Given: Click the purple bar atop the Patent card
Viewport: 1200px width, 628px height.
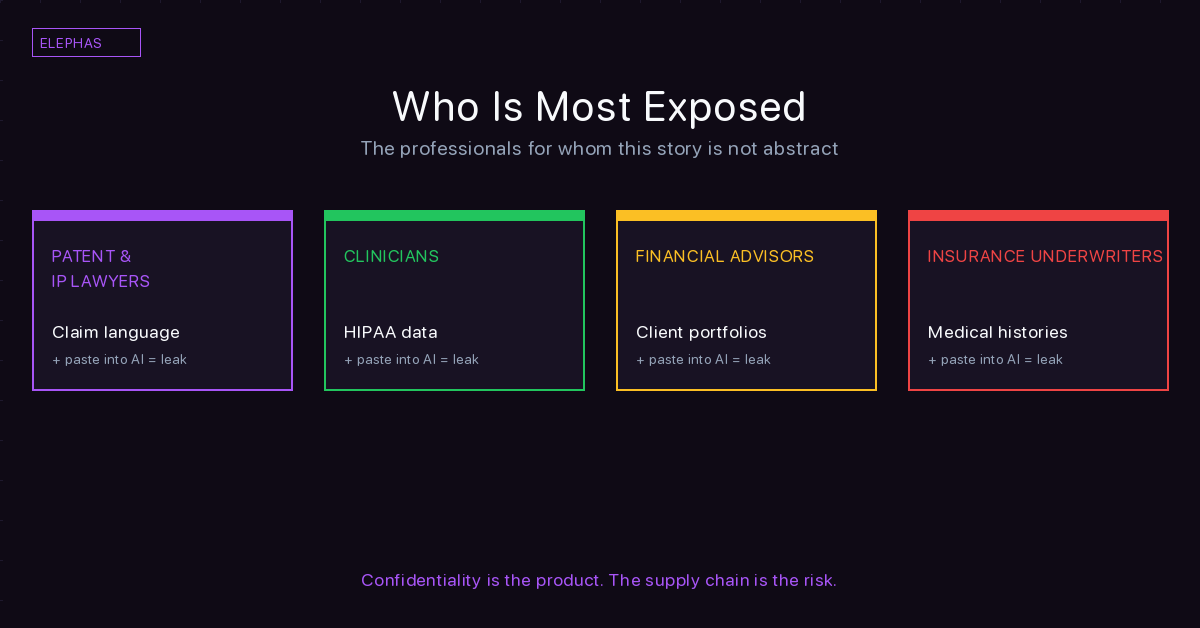Looking at the screenshot, I should [x=162, y=215].
